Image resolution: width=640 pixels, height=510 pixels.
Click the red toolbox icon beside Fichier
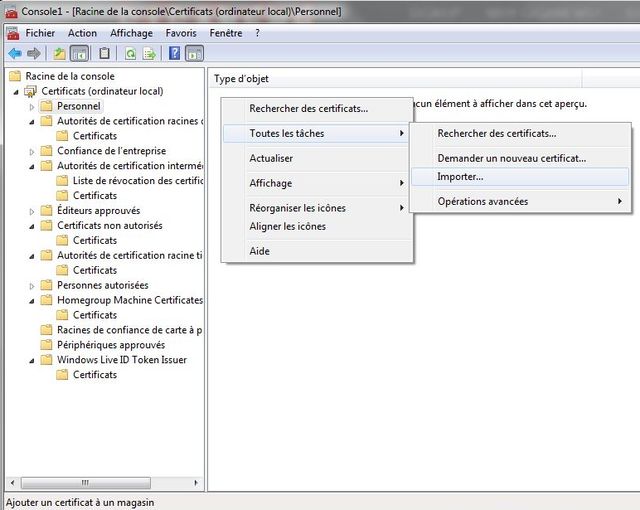(13, 33)
